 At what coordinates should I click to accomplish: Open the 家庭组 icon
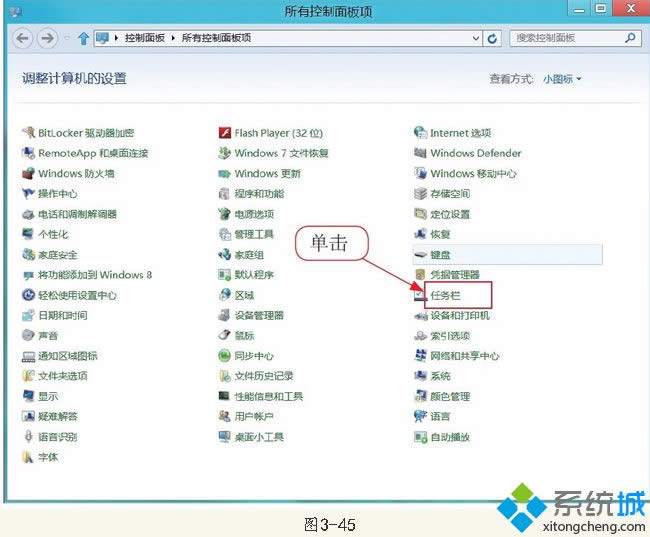point(225,255)
